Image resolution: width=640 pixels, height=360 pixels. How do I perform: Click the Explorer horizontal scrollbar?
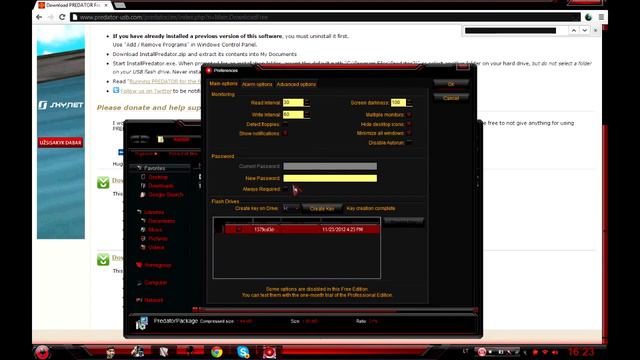click(335, 310)
